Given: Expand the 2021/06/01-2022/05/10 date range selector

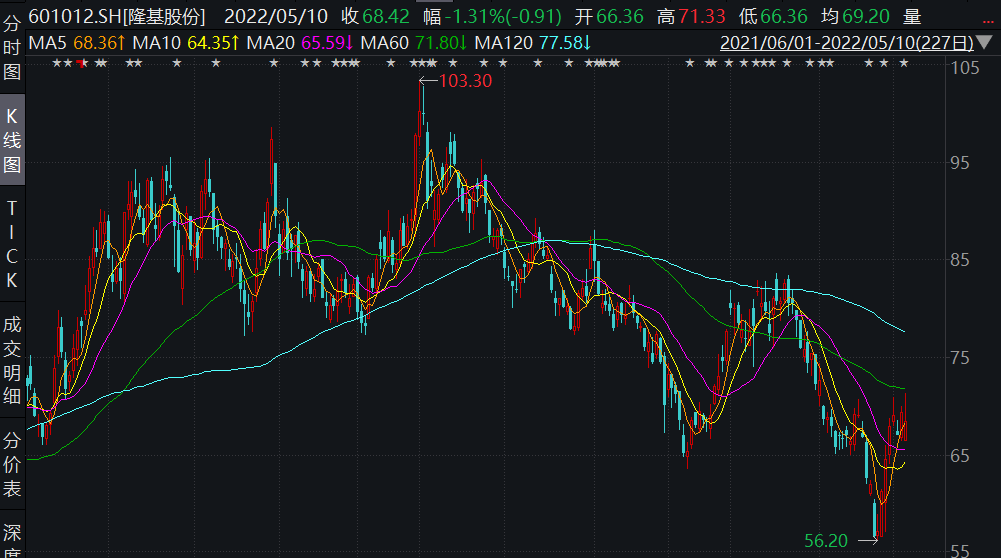Looking at the screenshot, I should click(x=846, y=44).
